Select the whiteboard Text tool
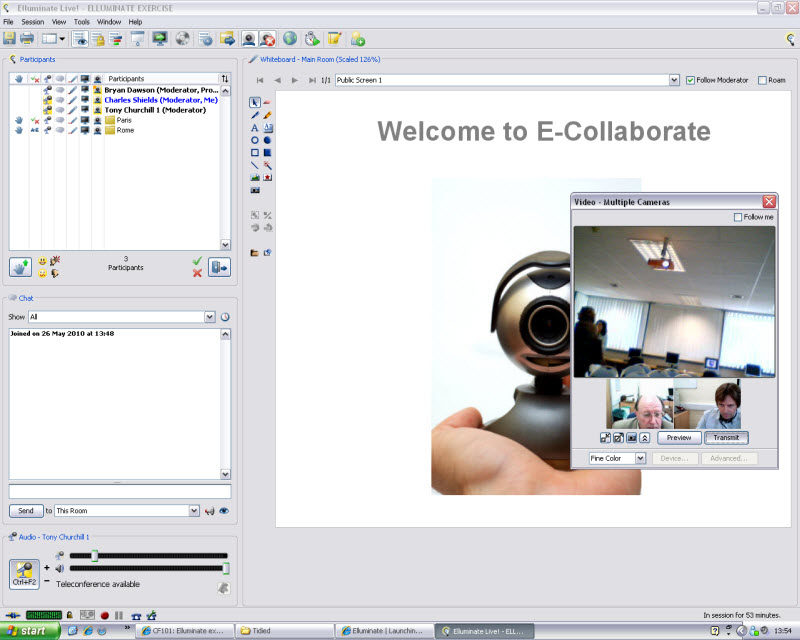 (x=255, y=128)
